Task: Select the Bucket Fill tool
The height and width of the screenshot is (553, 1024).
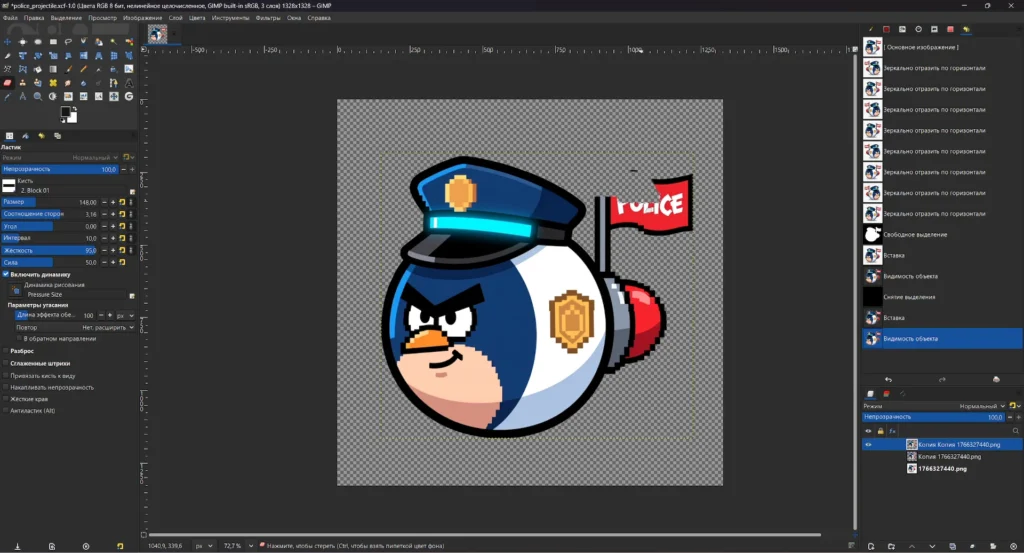Action: pyautogui.click(x=38, y=69)
